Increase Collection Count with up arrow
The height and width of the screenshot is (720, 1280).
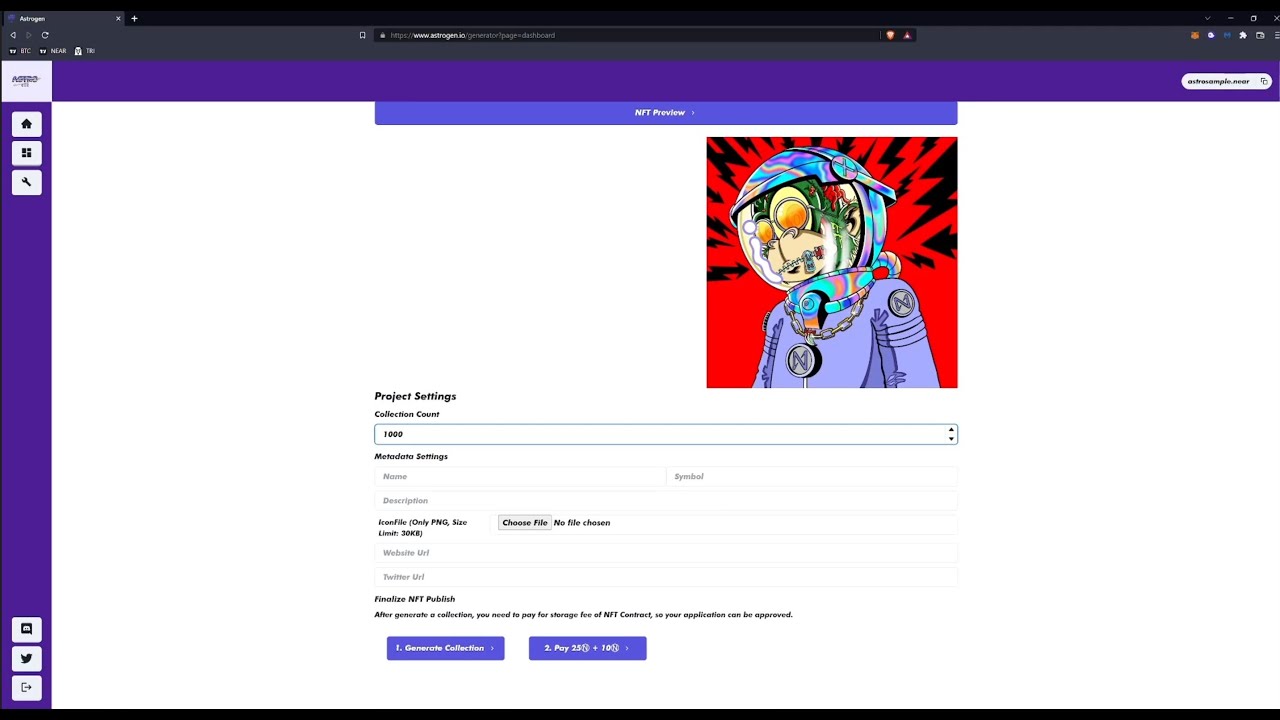951,430
